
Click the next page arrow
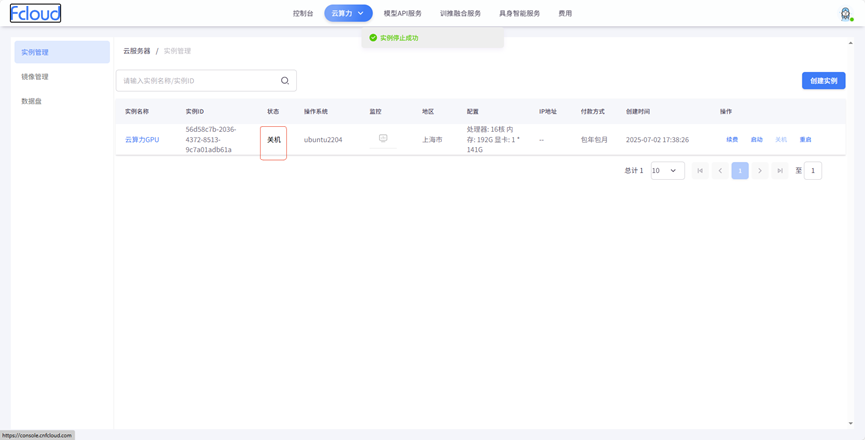[x=760, y=171]
